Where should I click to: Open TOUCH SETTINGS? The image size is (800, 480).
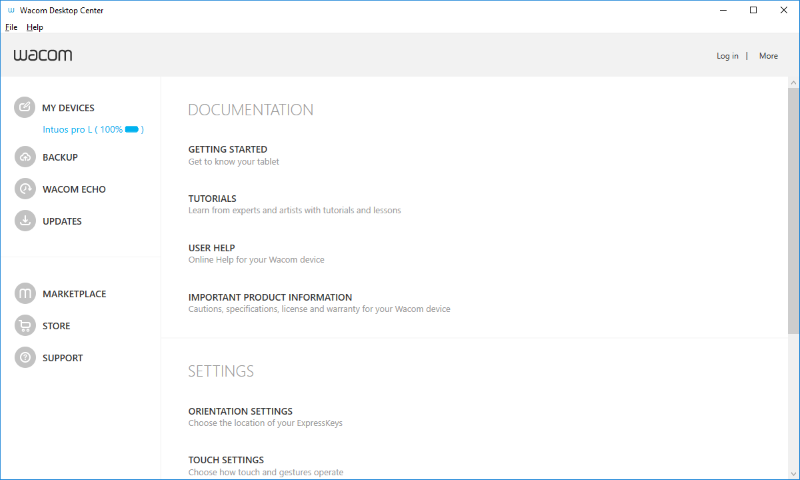(226, 460)
